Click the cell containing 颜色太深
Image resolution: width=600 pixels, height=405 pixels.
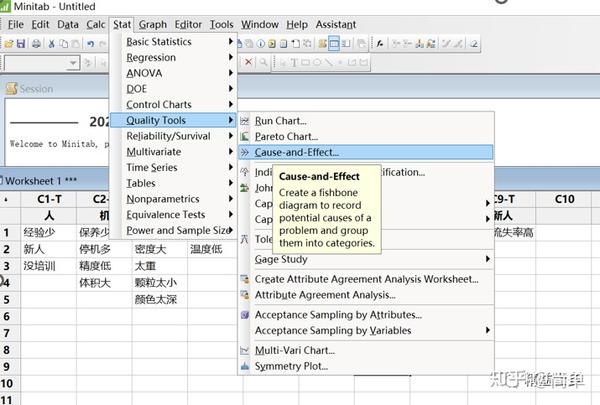160,299
